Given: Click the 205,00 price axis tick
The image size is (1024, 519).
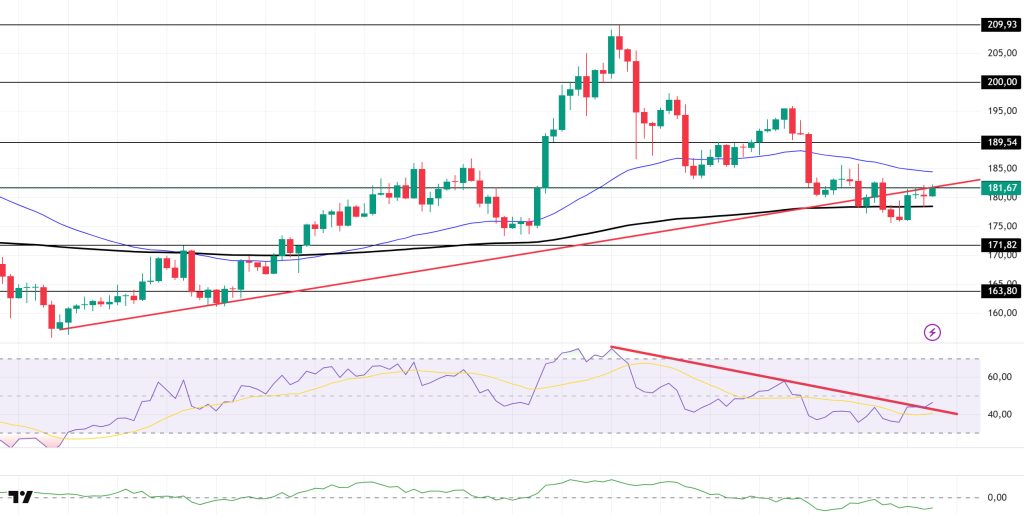Looking at the screenshot, I should point(1000,53).
